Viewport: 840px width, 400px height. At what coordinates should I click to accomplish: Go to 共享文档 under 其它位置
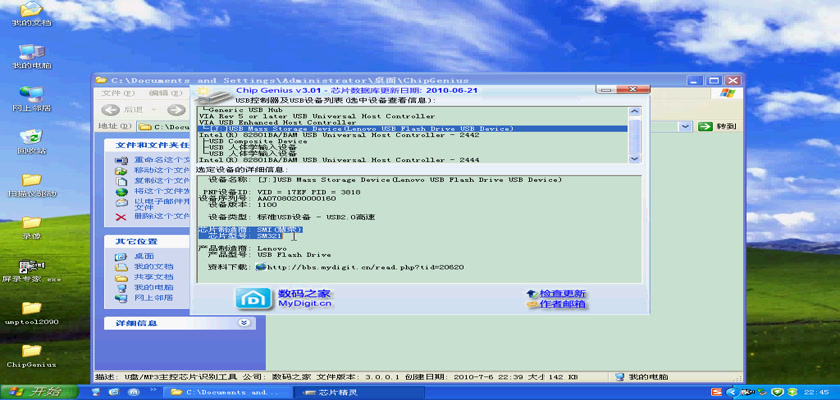[154, 277]
